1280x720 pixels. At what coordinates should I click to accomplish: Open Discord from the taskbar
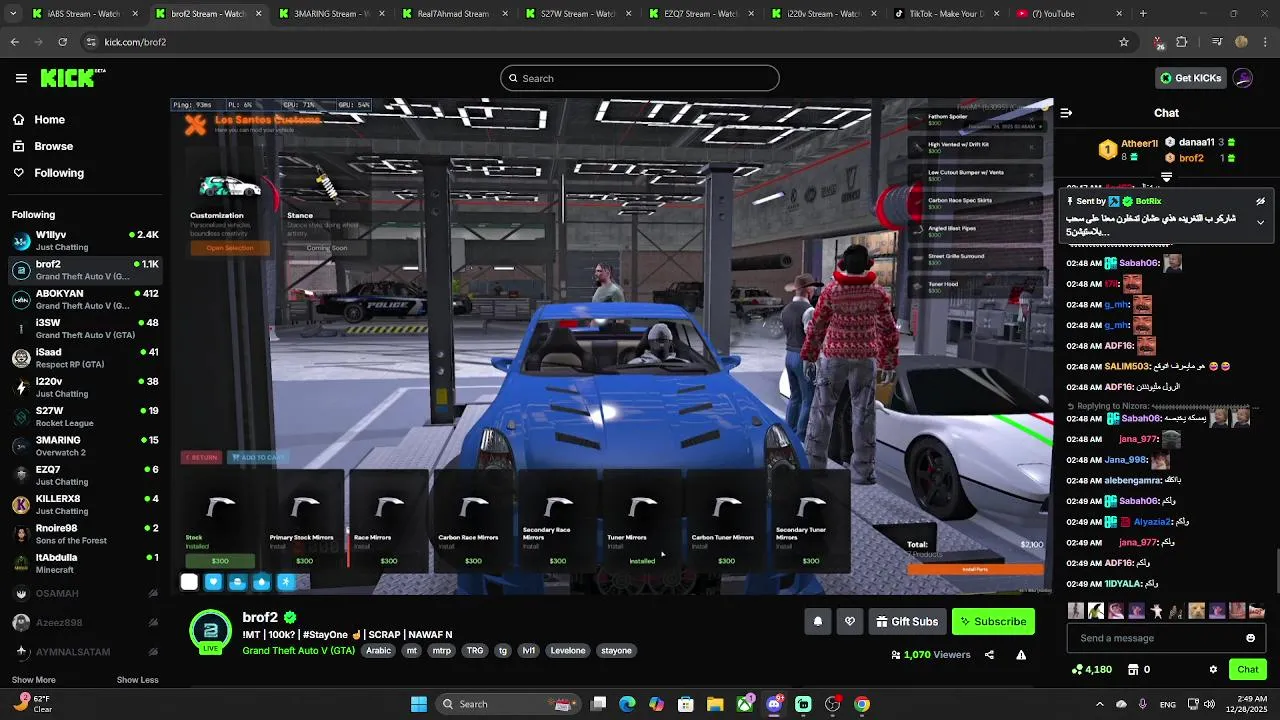point(774,704)
